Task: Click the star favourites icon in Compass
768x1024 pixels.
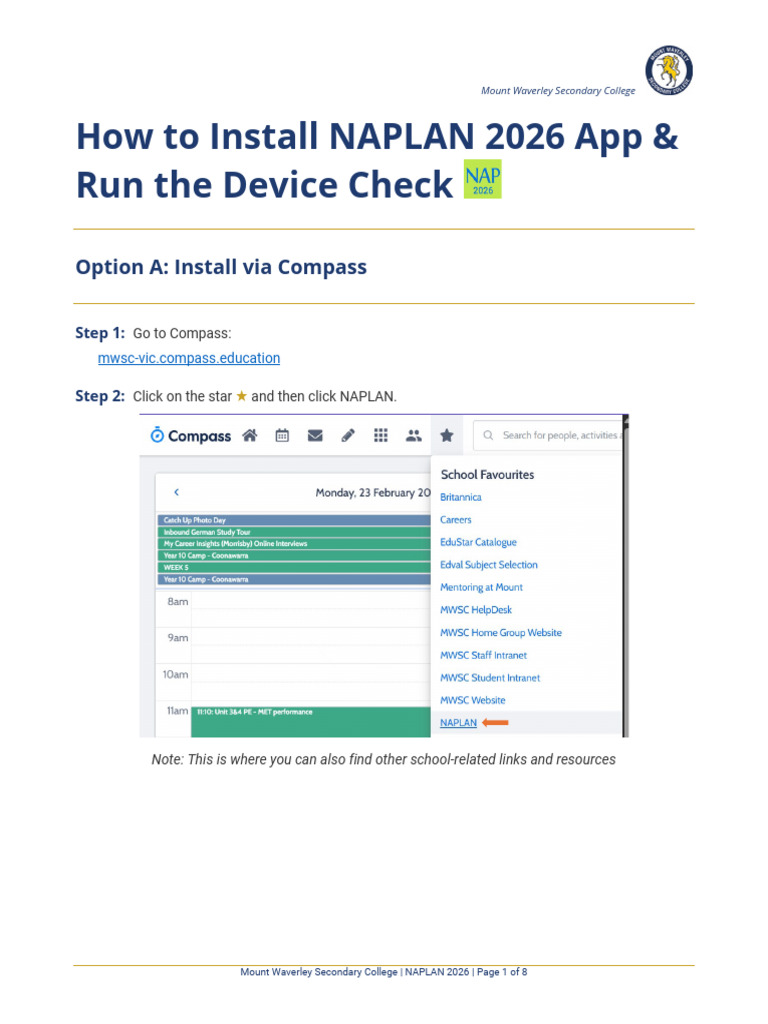Action: (447, 436)
